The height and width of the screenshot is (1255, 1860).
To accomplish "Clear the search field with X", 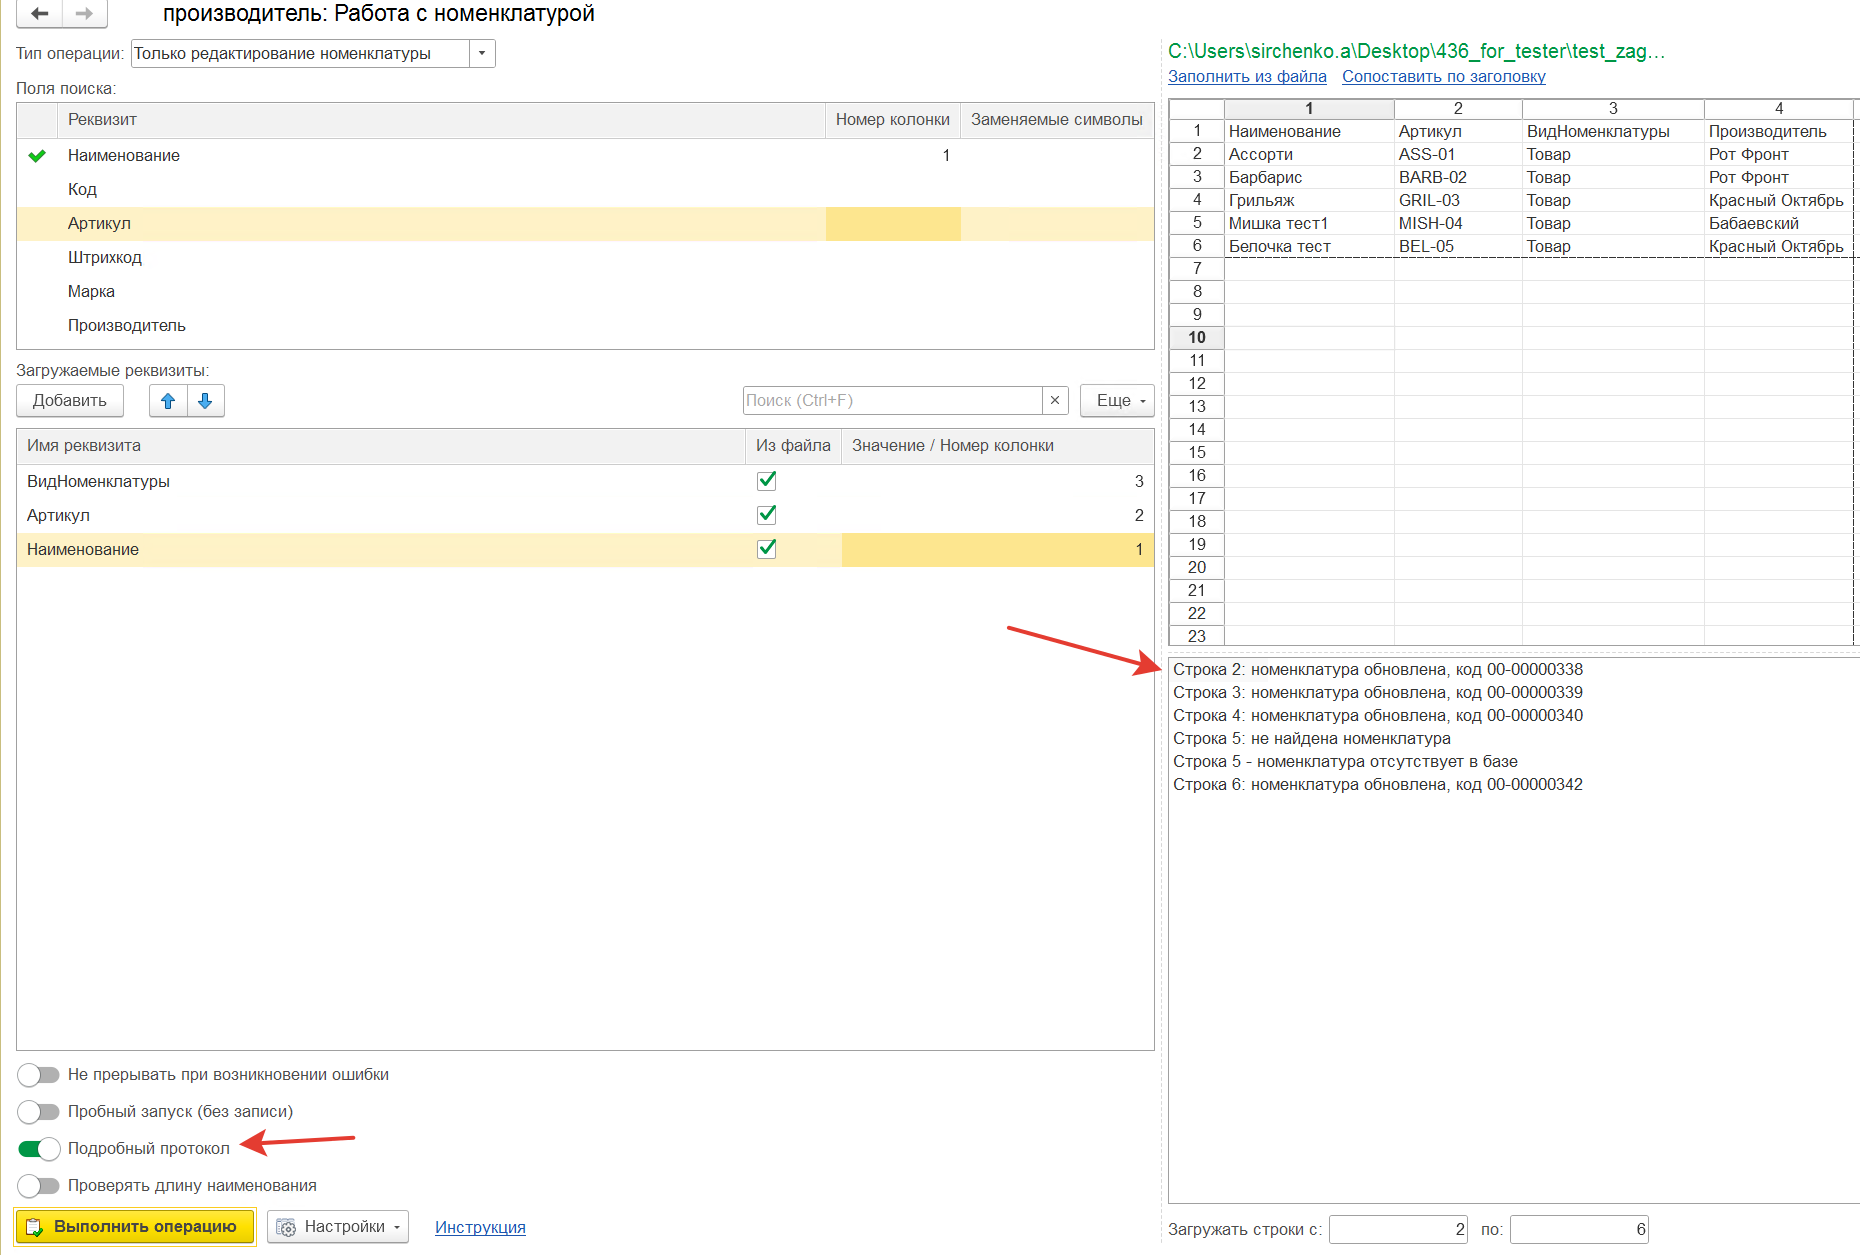I will point(1055,400).
